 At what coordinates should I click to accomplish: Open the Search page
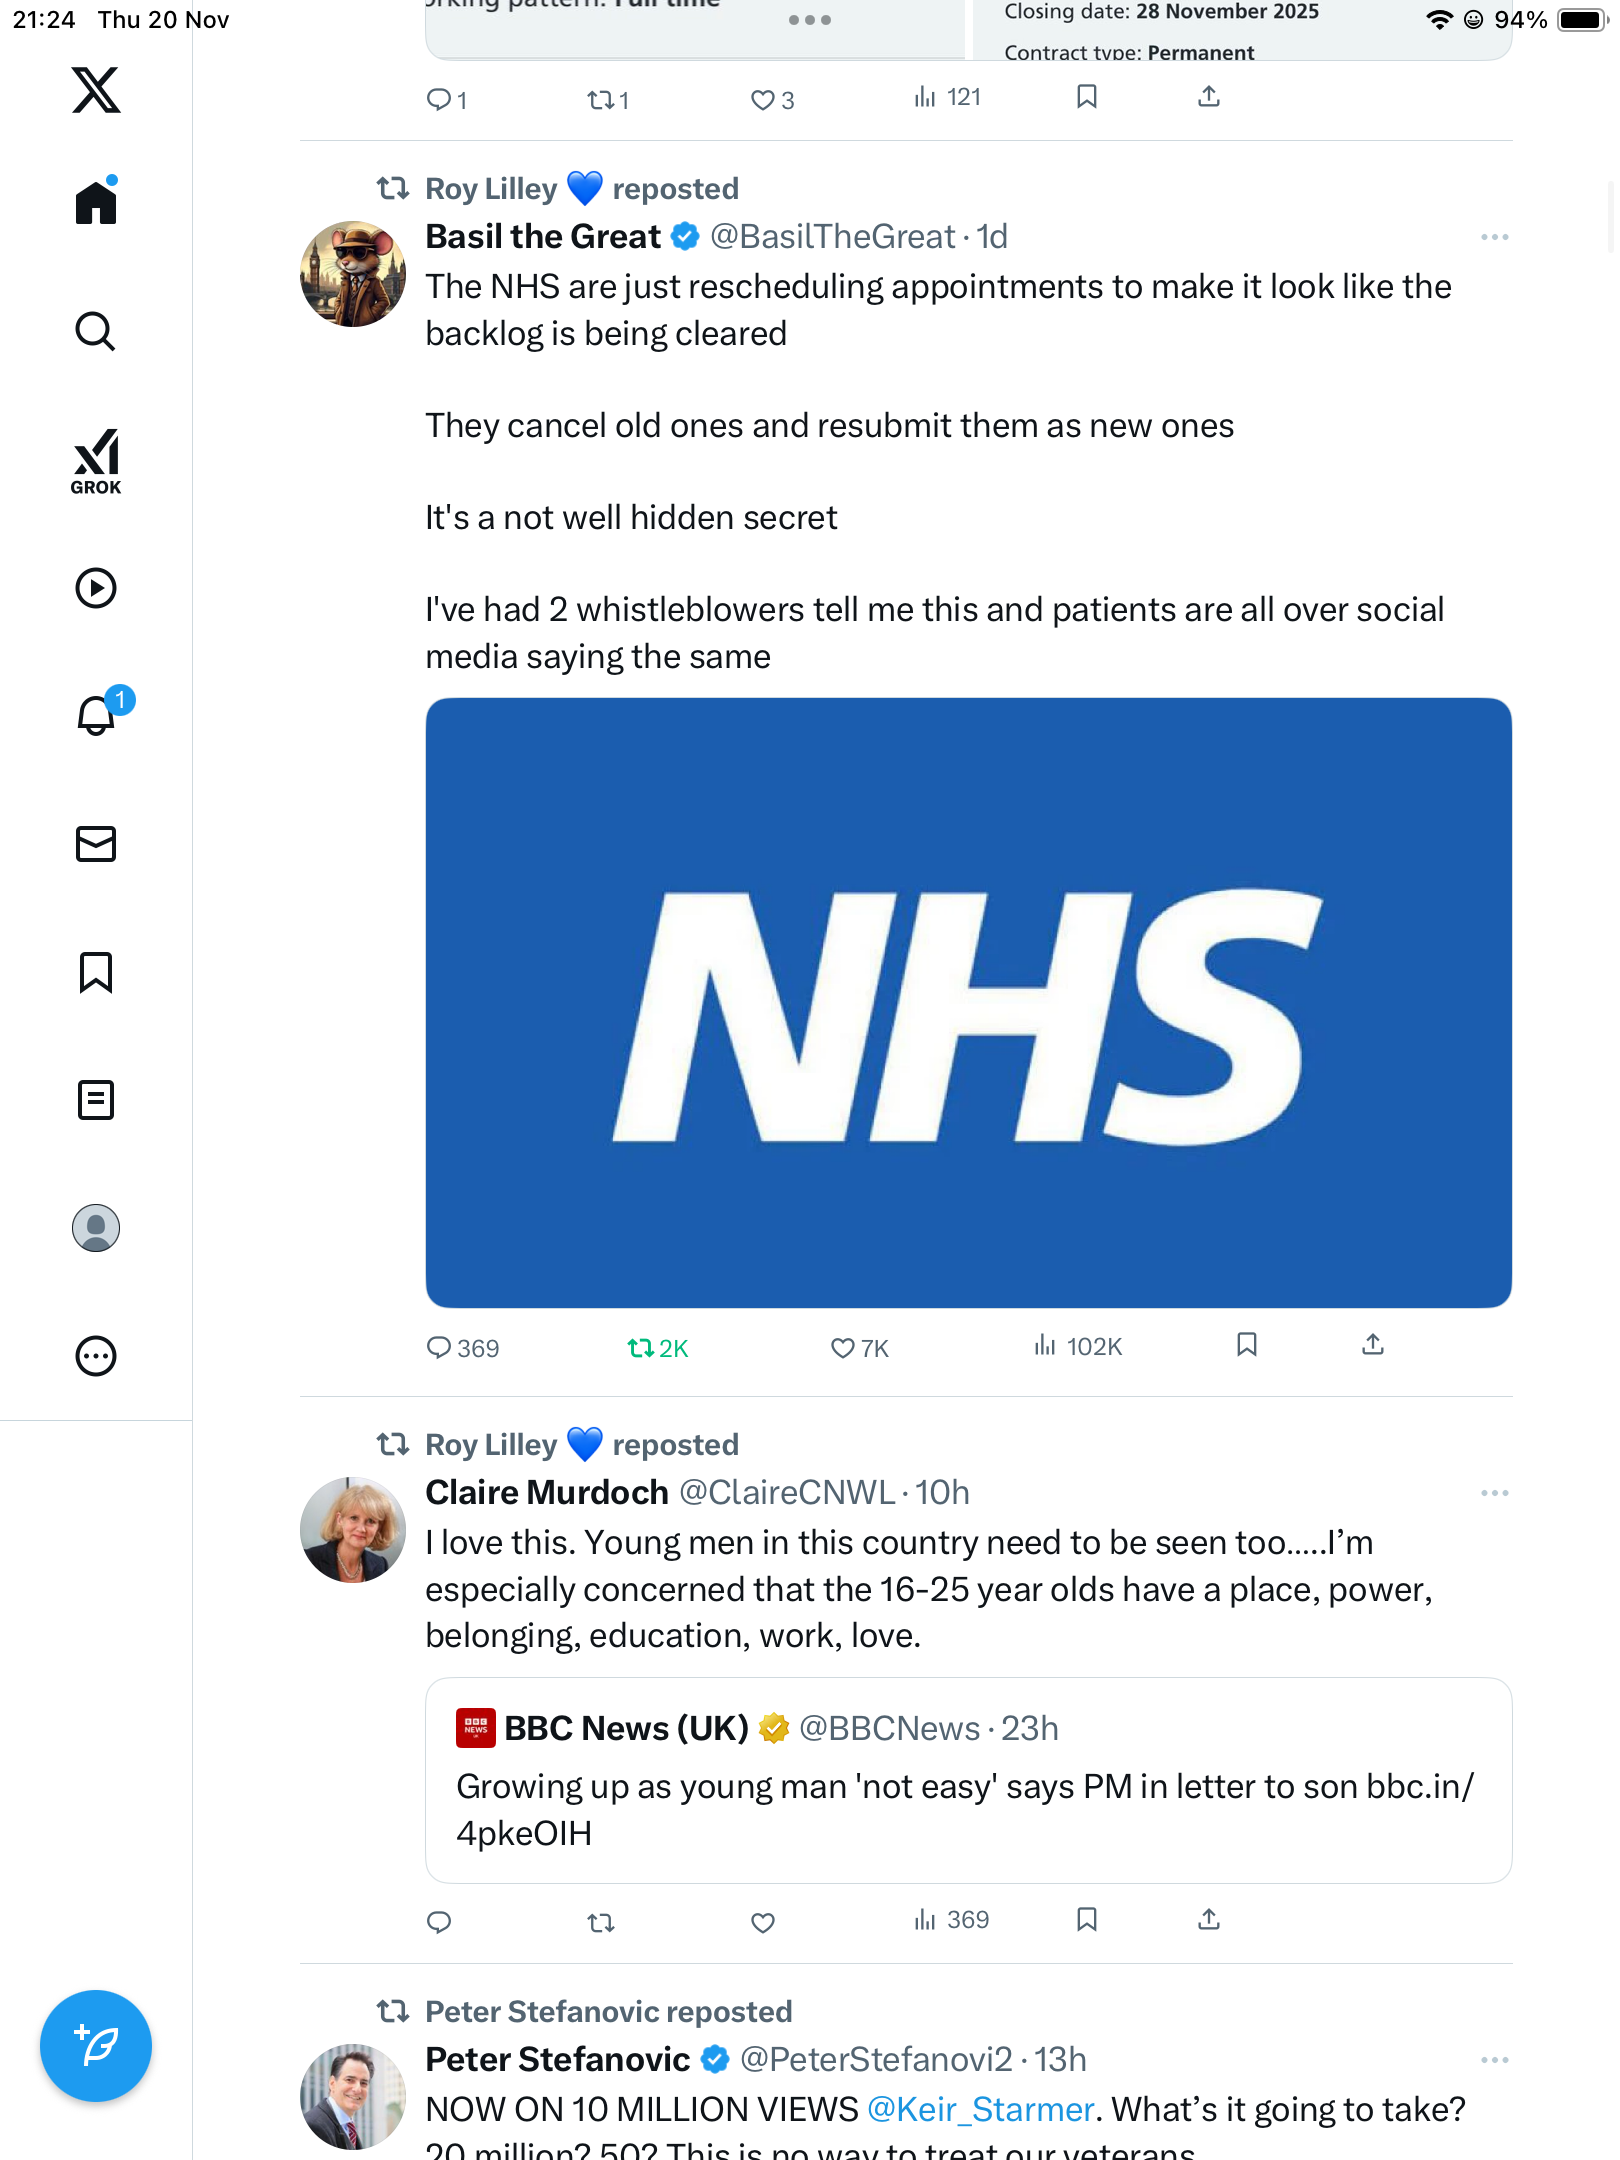96,331
